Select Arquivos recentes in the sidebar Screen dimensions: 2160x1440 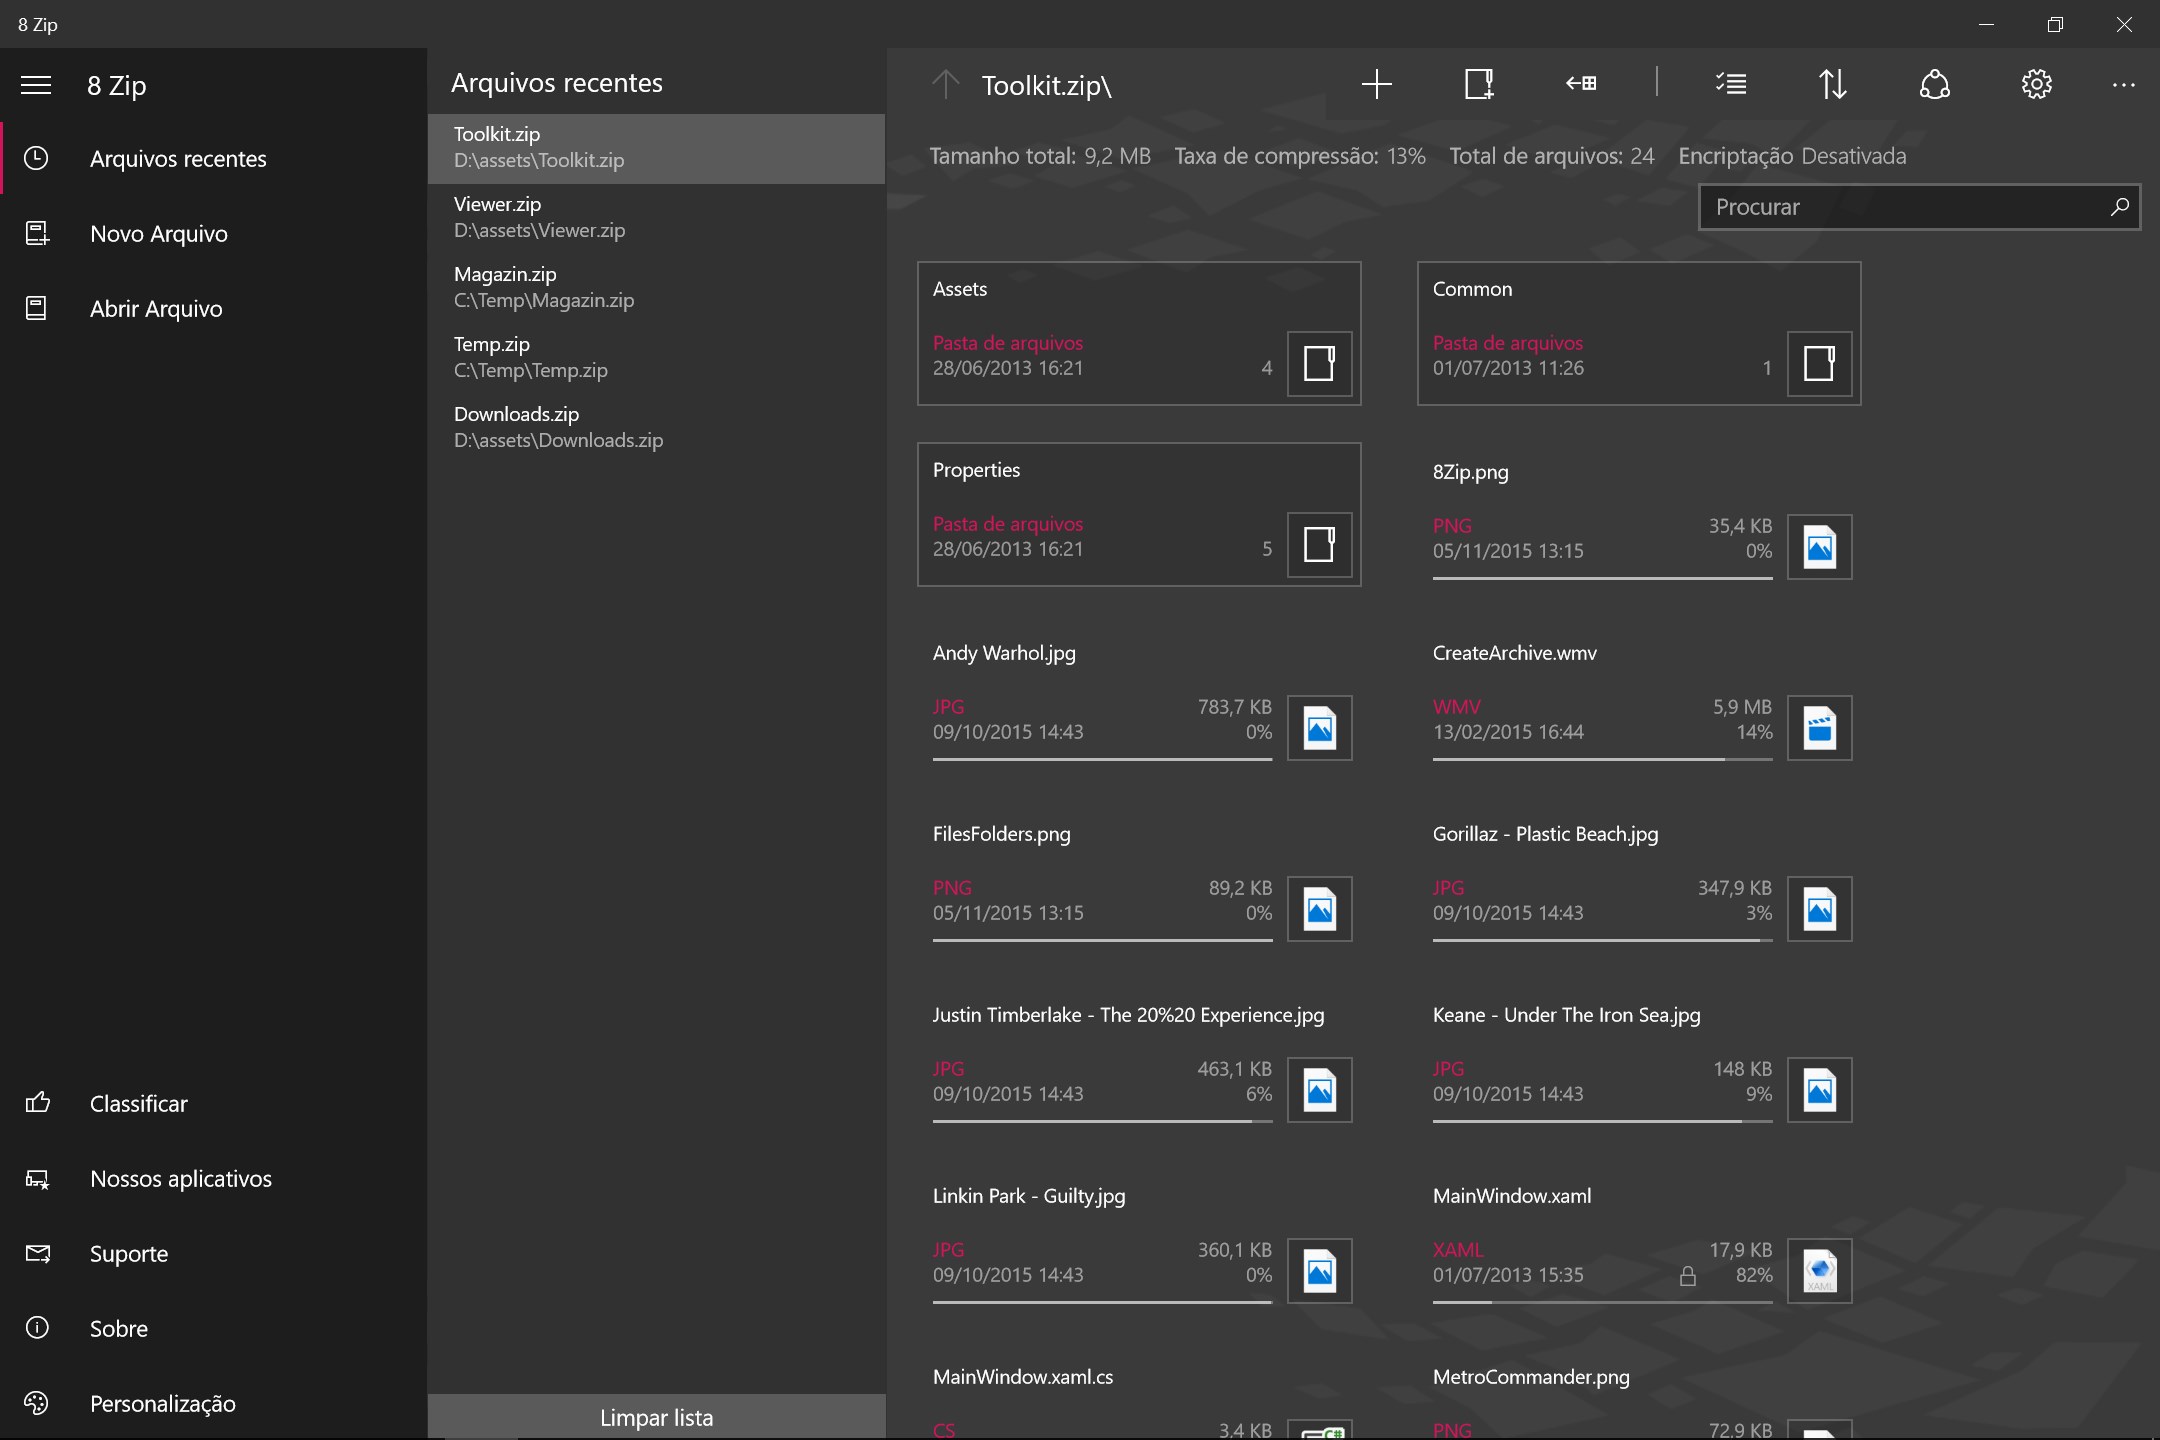pos(214,158)
